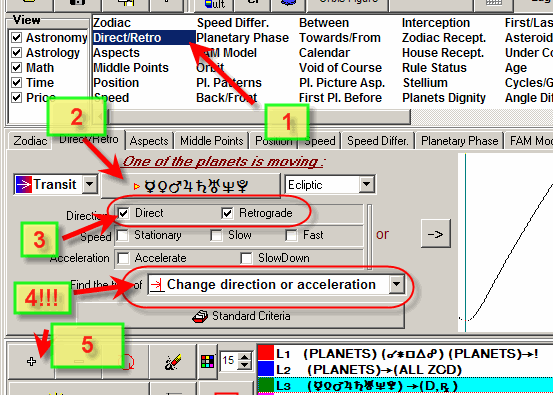Screen dimensions: 553x395
Task: Uncheck the Retrograde checkbox
Action: 227,213
